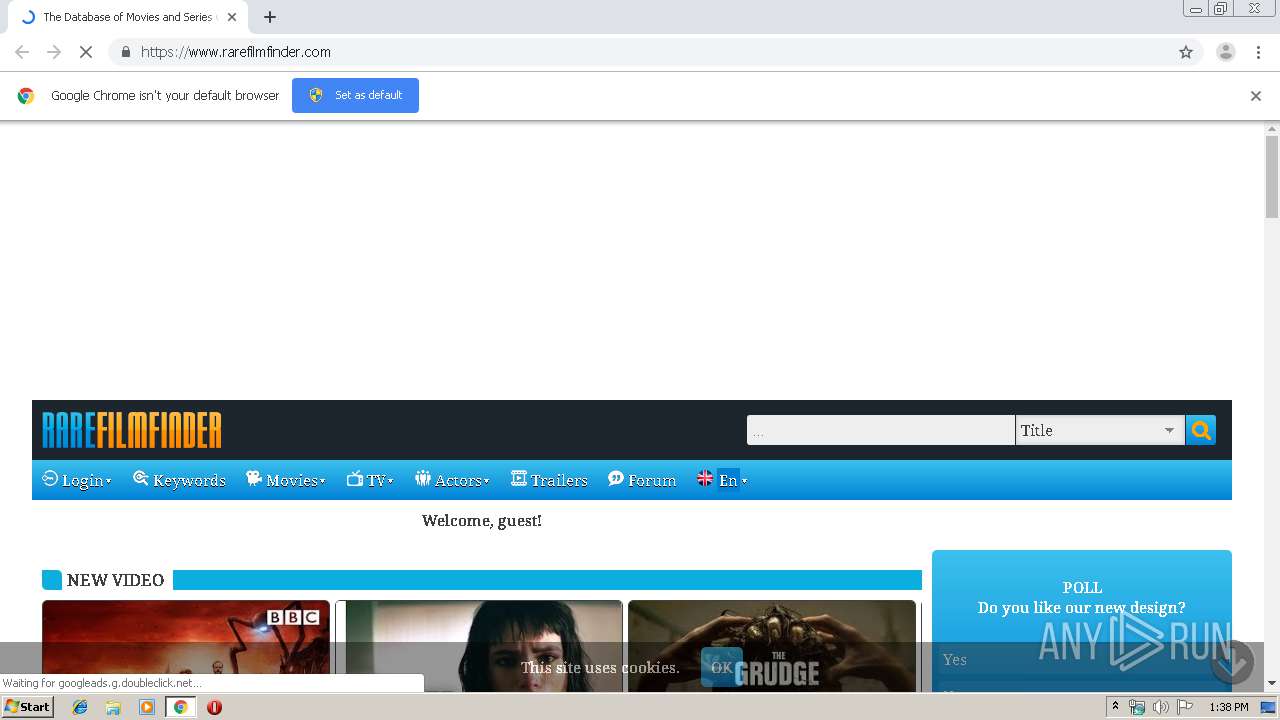Open the Trailers page
Image resolution: width=1280 pixels, height=720 pixels.
pos(549,480)
